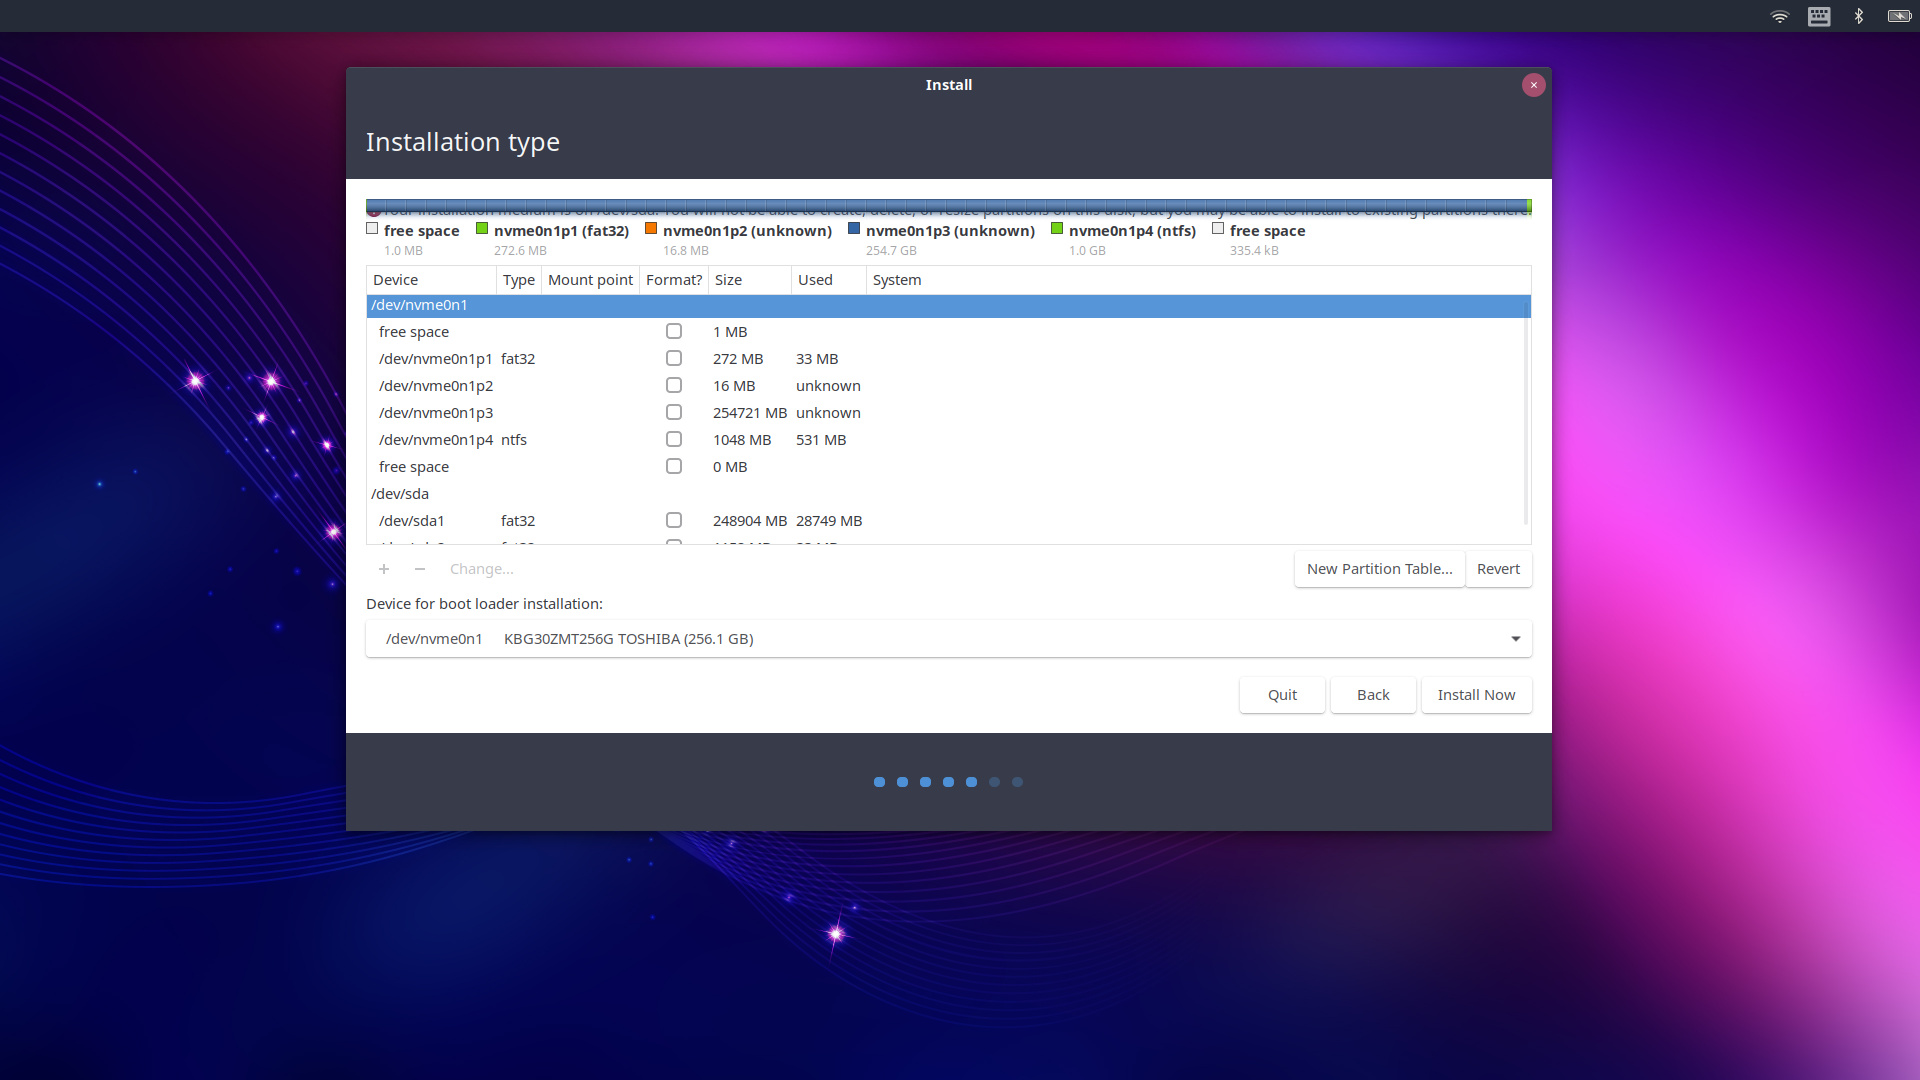The width and height of the screenshot is (1920, 1080).
Task: Click the battery status icon
Action: [x=1899, y=16]
